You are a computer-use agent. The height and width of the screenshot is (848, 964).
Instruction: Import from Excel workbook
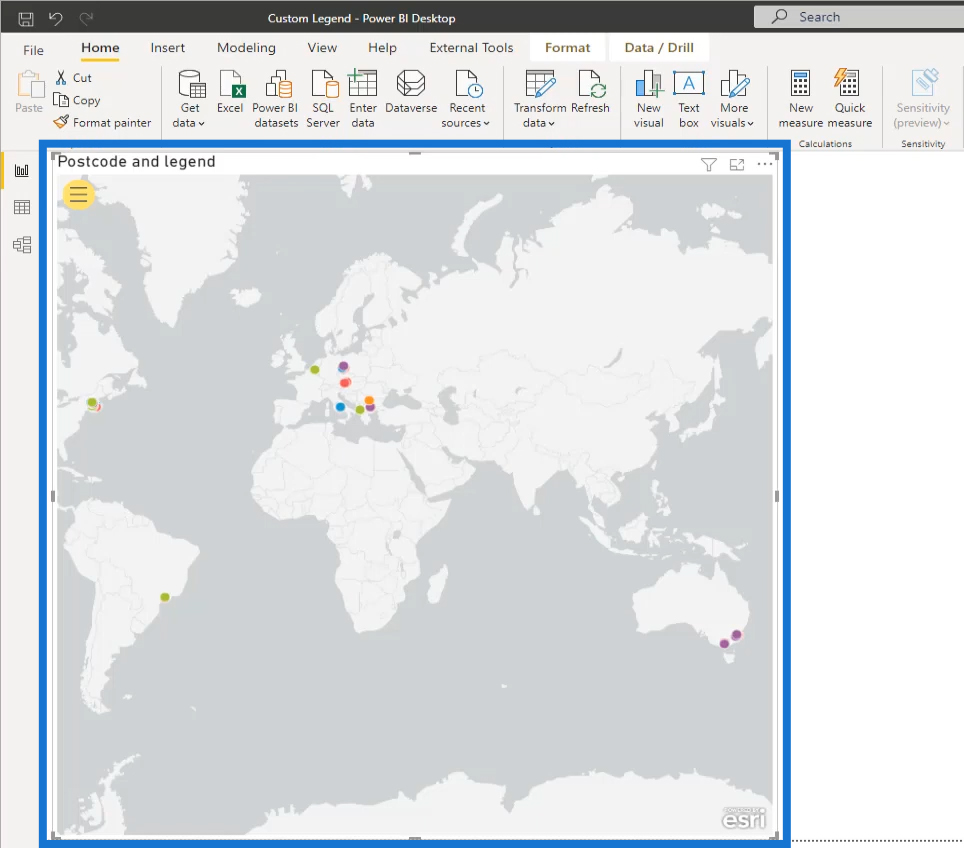(231, 92)
